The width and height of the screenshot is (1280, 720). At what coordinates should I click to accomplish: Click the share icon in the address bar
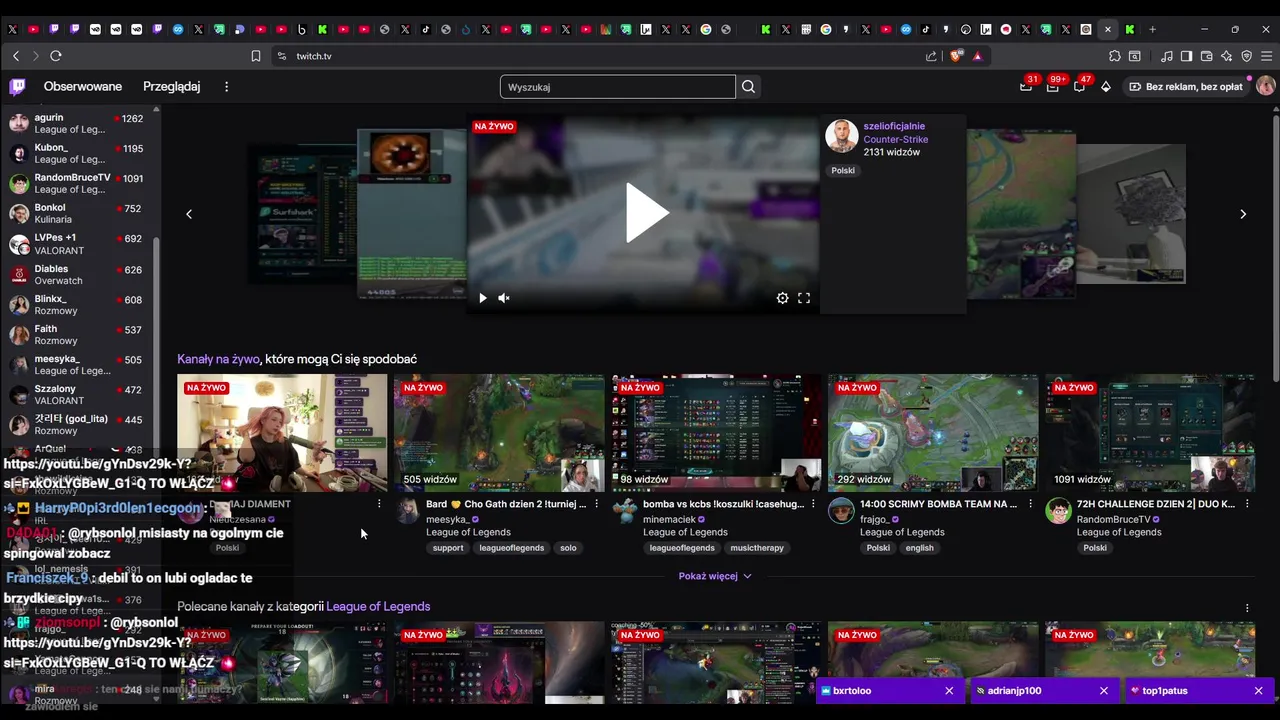pyautogui.click(x=932, y=56)
